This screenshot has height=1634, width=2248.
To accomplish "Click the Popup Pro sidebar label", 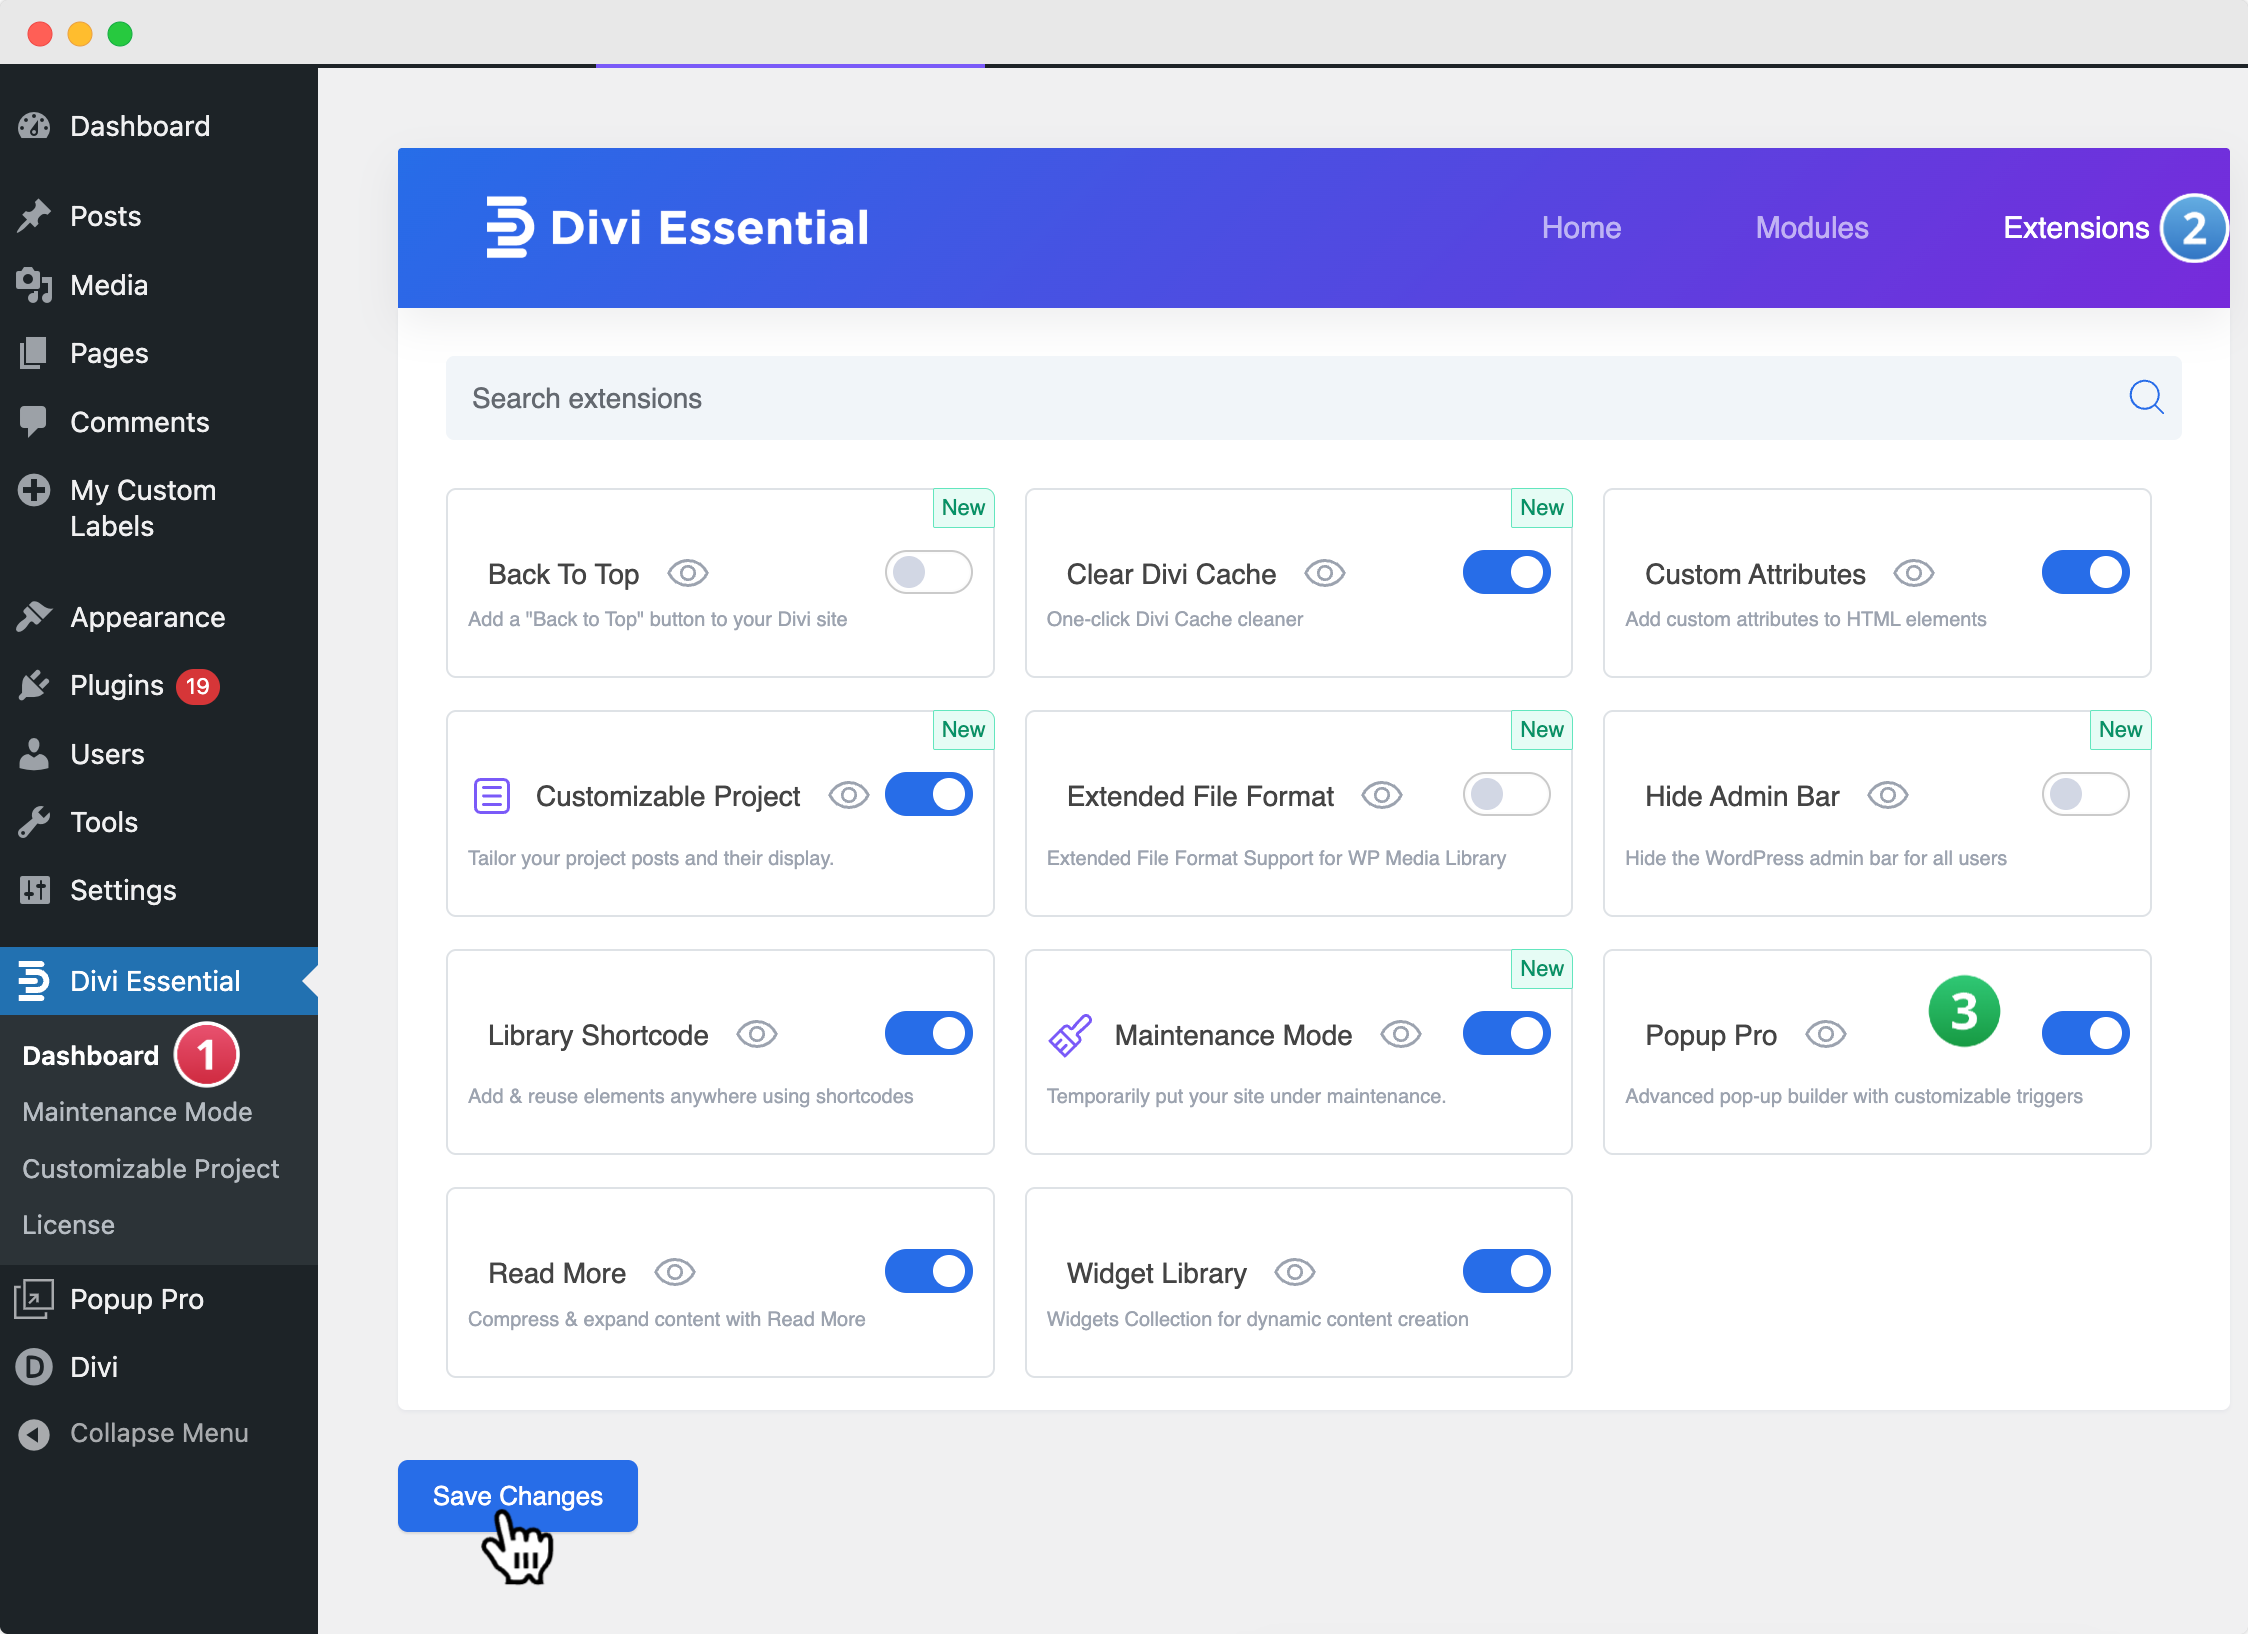I will [137, 1299].
